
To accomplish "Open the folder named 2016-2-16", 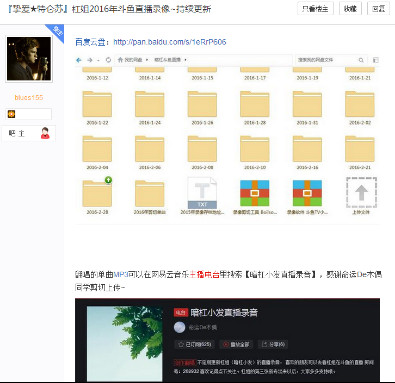I will (x=307, y=149).
